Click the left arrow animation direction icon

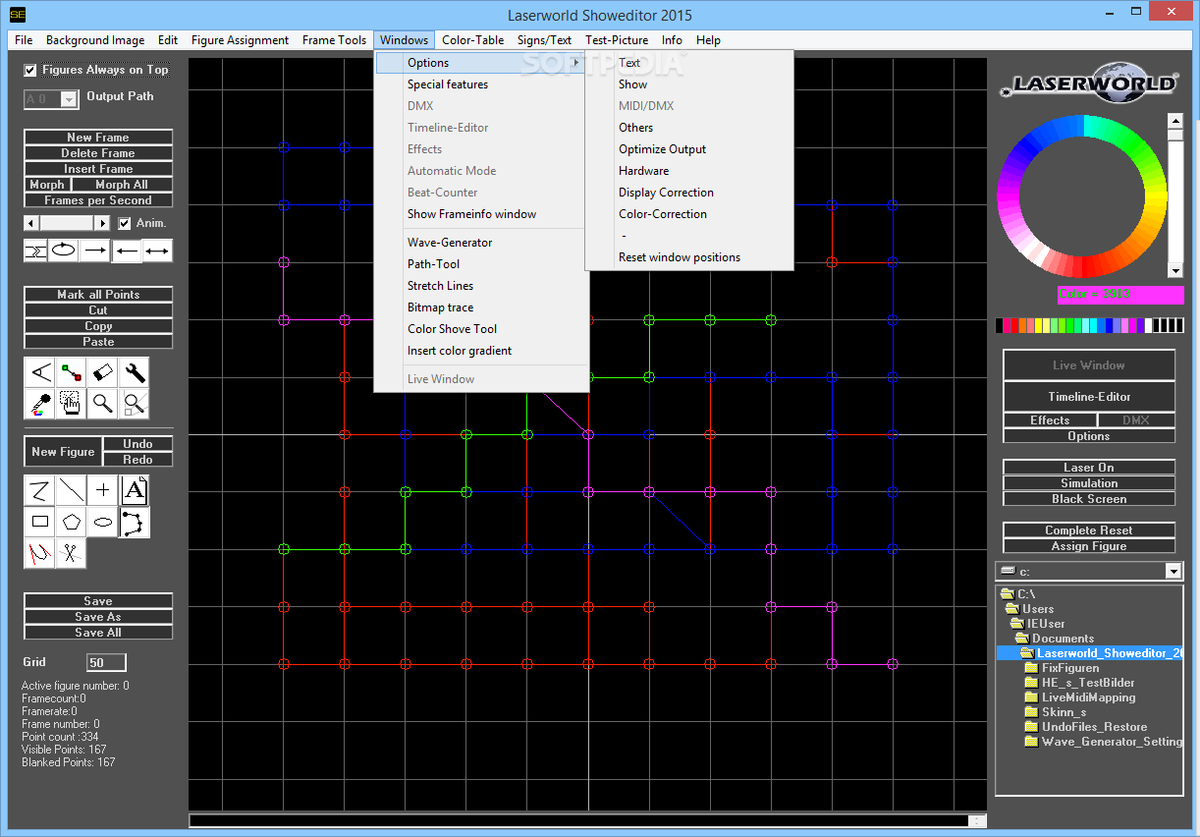click(x=126, y=250)
